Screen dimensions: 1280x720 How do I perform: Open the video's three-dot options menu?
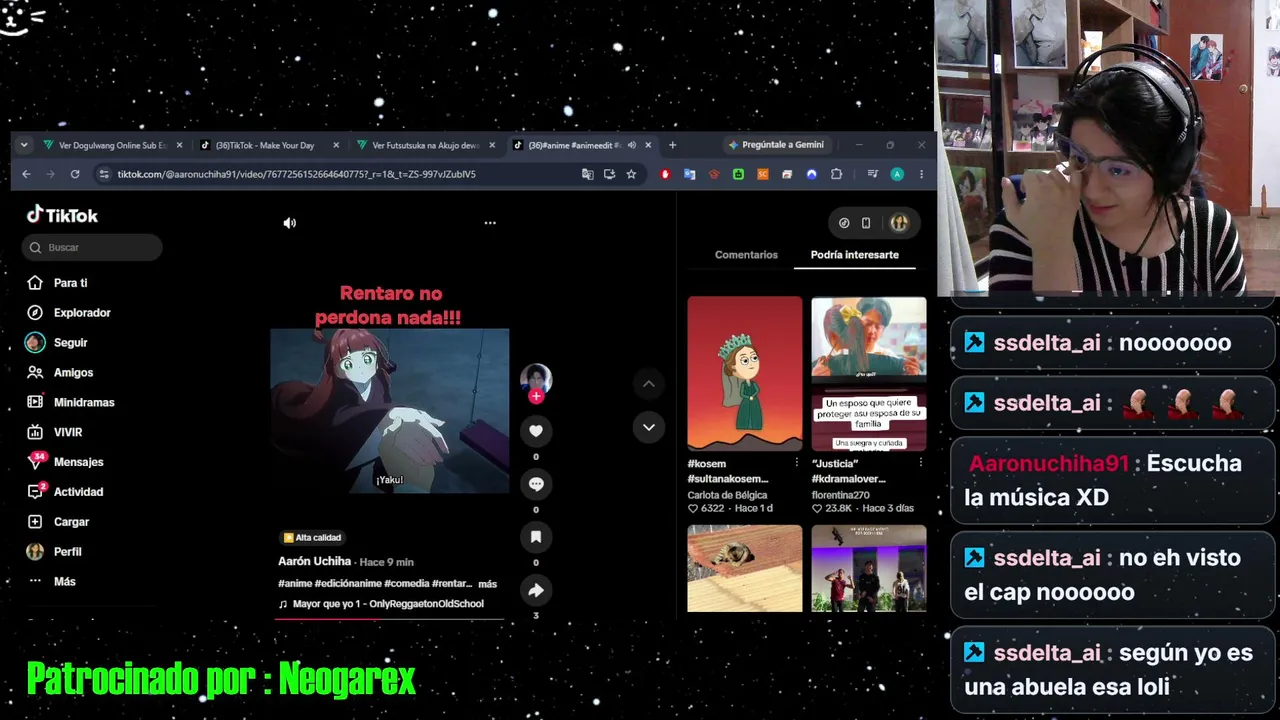pyautogui.click(x=490, y=223)
